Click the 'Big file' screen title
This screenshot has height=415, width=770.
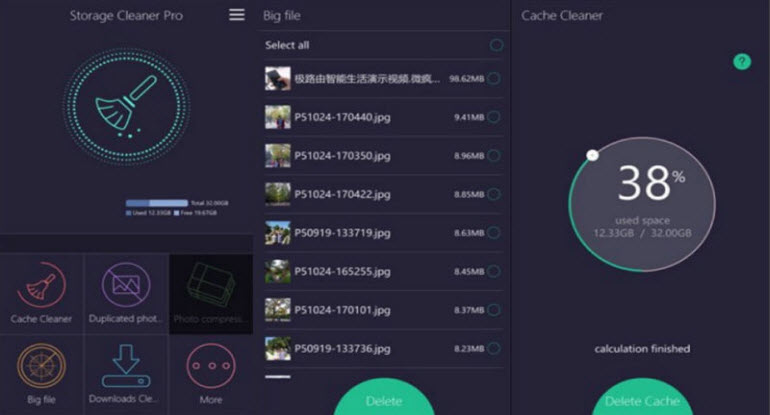coord(282,16)
